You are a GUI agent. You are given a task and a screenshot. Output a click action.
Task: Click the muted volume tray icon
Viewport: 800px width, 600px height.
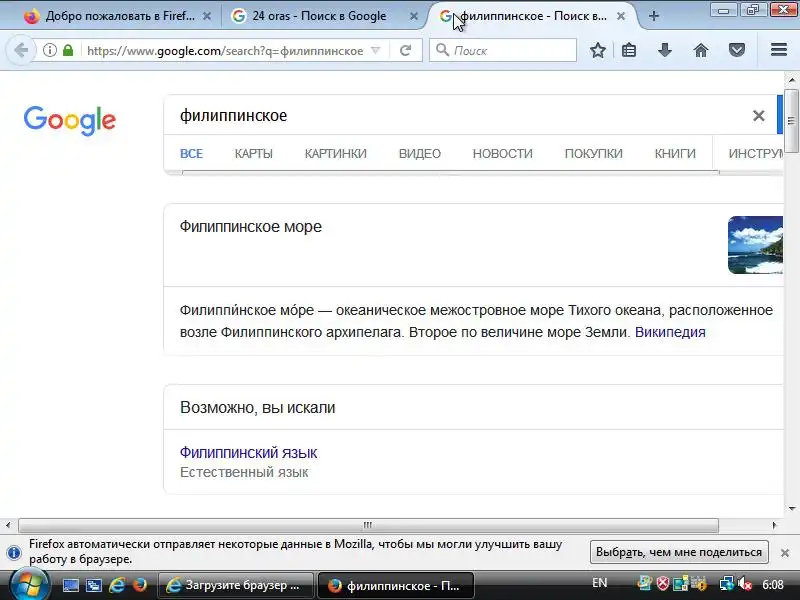[745, 584]
